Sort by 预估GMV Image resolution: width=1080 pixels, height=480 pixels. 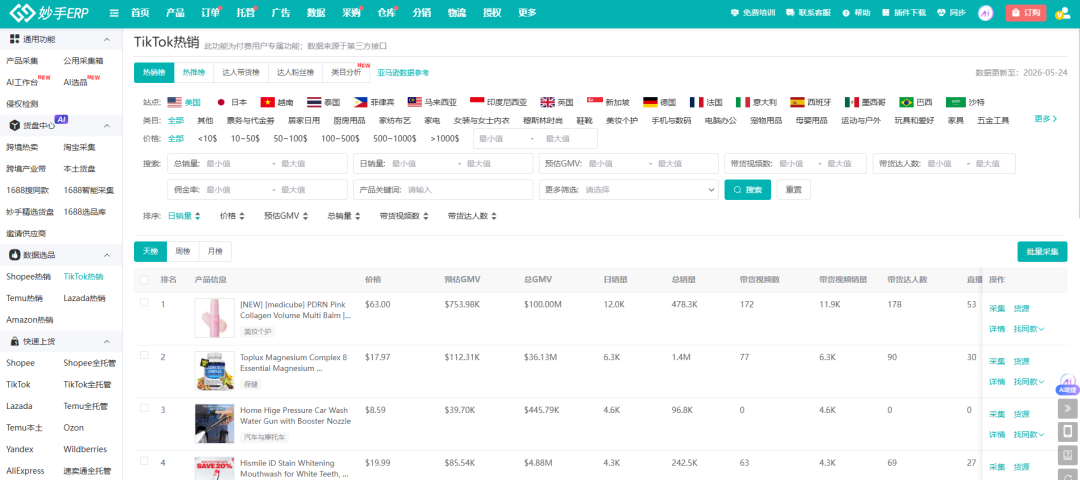click(286, 216)
